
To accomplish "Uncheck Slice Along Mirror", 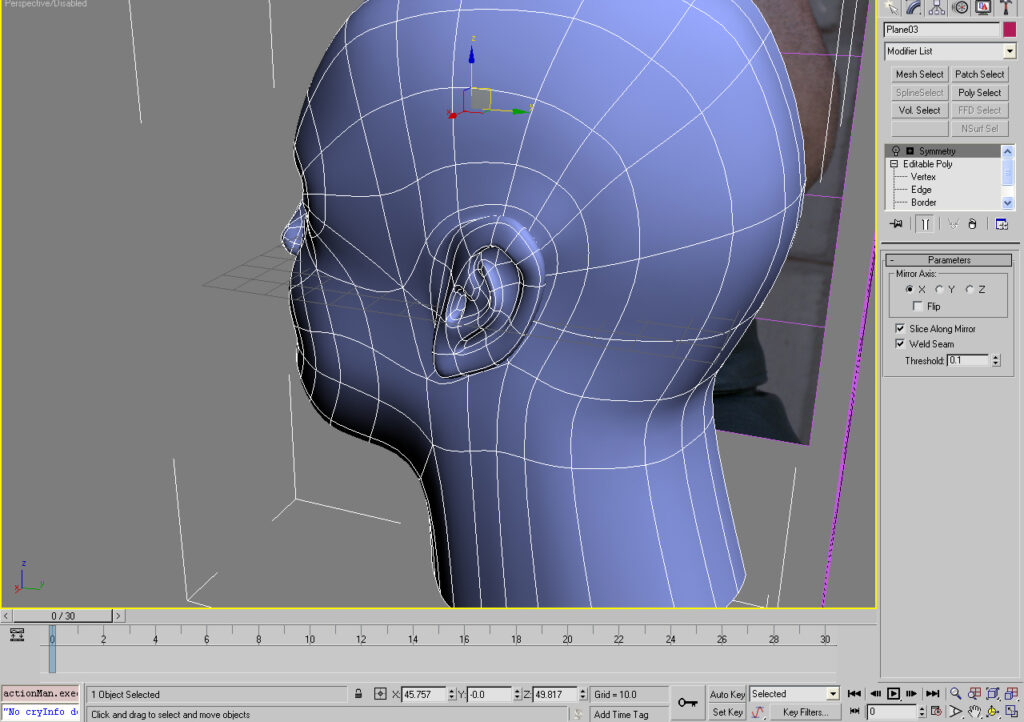I will click(900, 328).
